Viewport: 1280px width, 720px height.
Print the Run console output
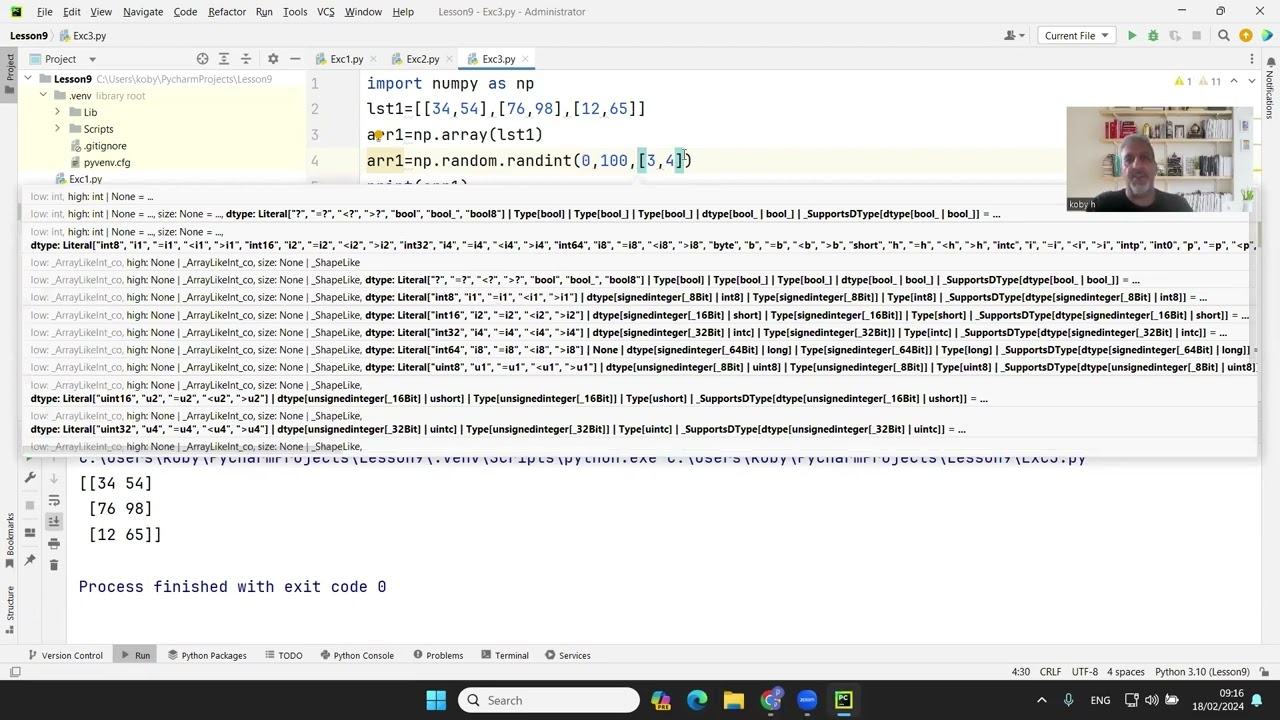[x=54, y=543]
